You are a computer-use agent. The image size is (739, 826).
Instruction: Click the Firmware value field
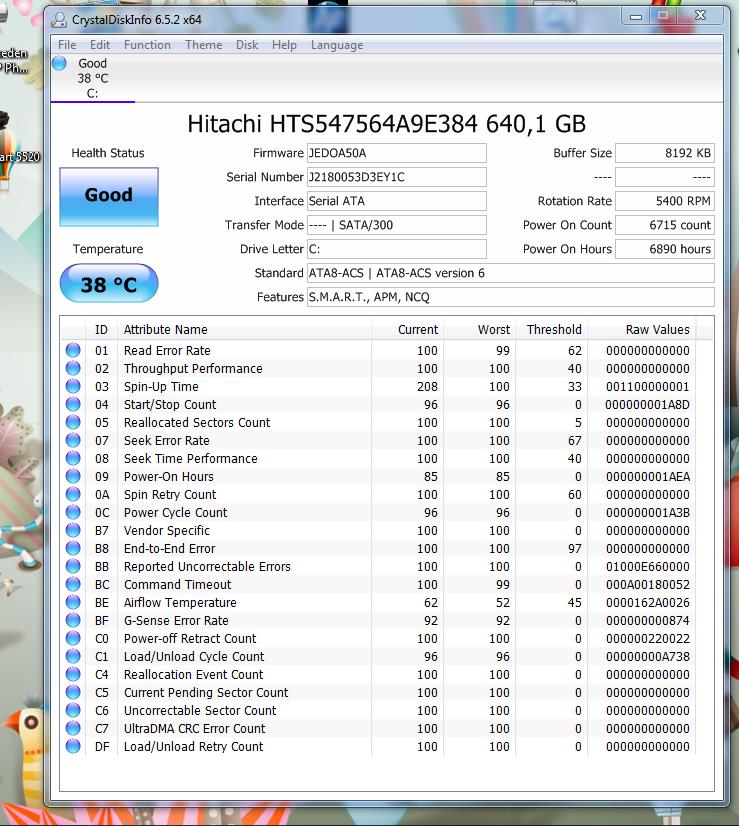[x=396, y=153]
